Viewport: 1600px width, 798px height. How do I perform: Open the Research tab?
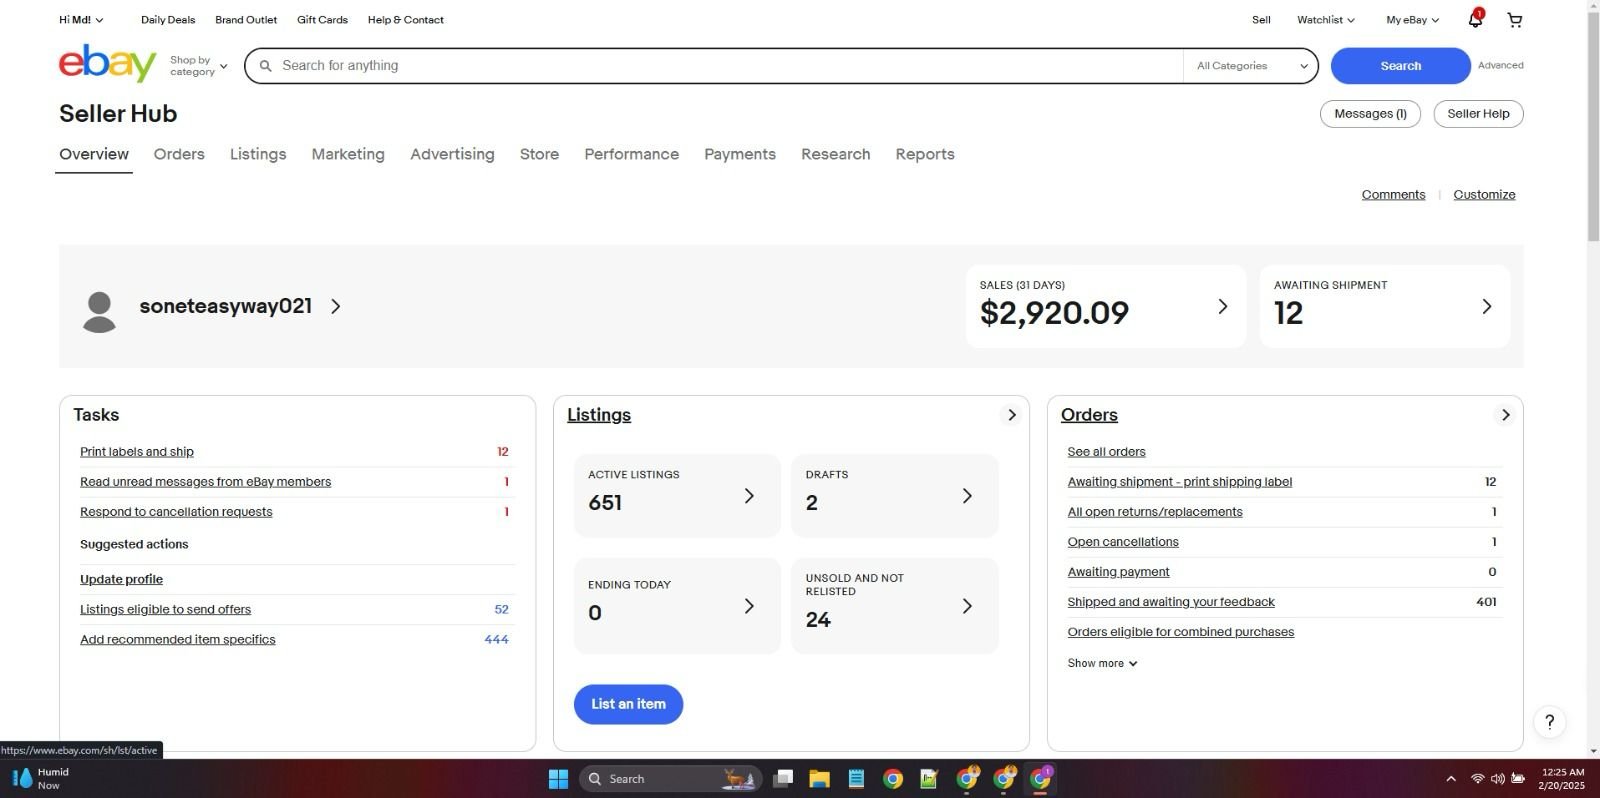pyautogui.click(x=835, y=154)
